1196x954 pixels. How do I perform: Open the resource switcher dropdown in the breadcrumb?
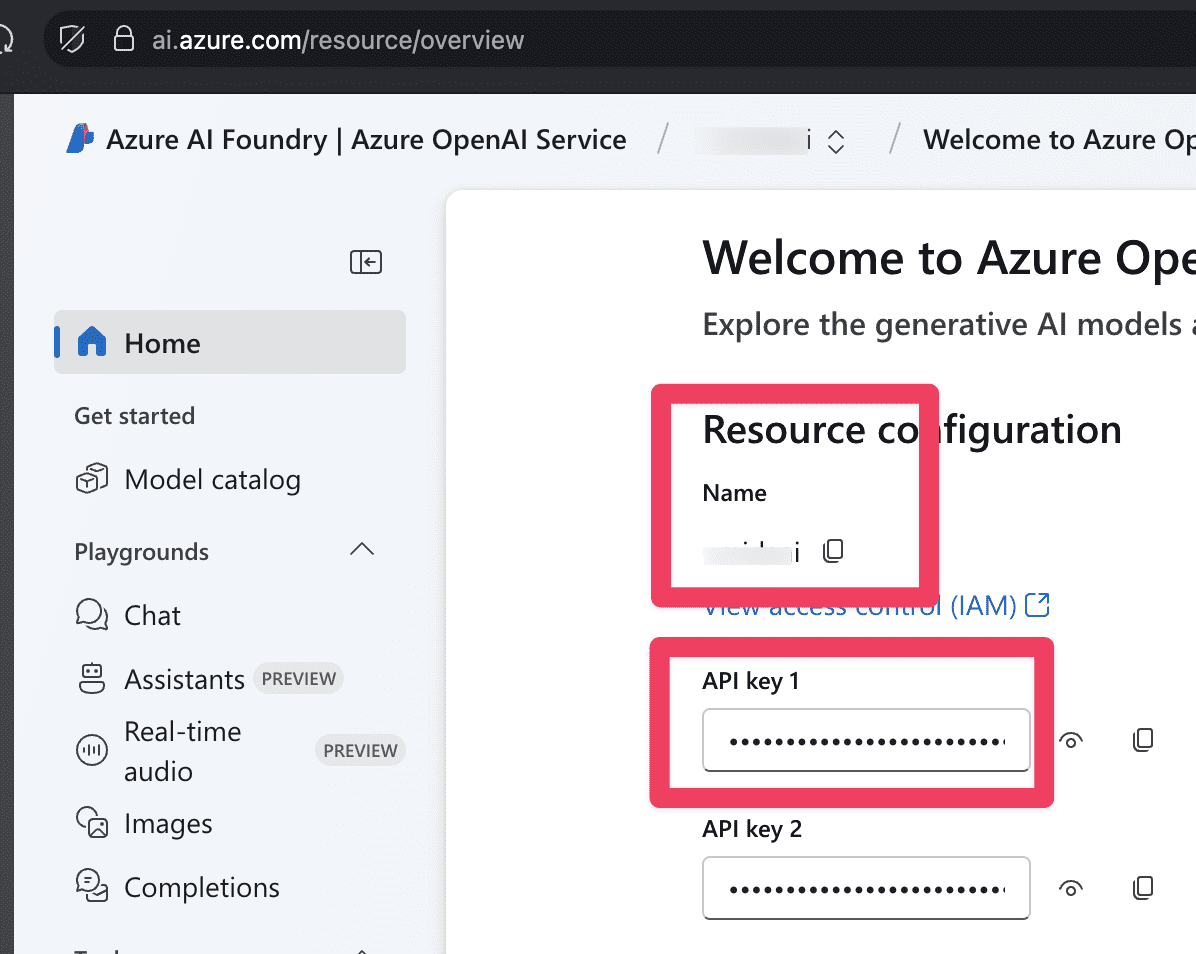coord(836,141)
